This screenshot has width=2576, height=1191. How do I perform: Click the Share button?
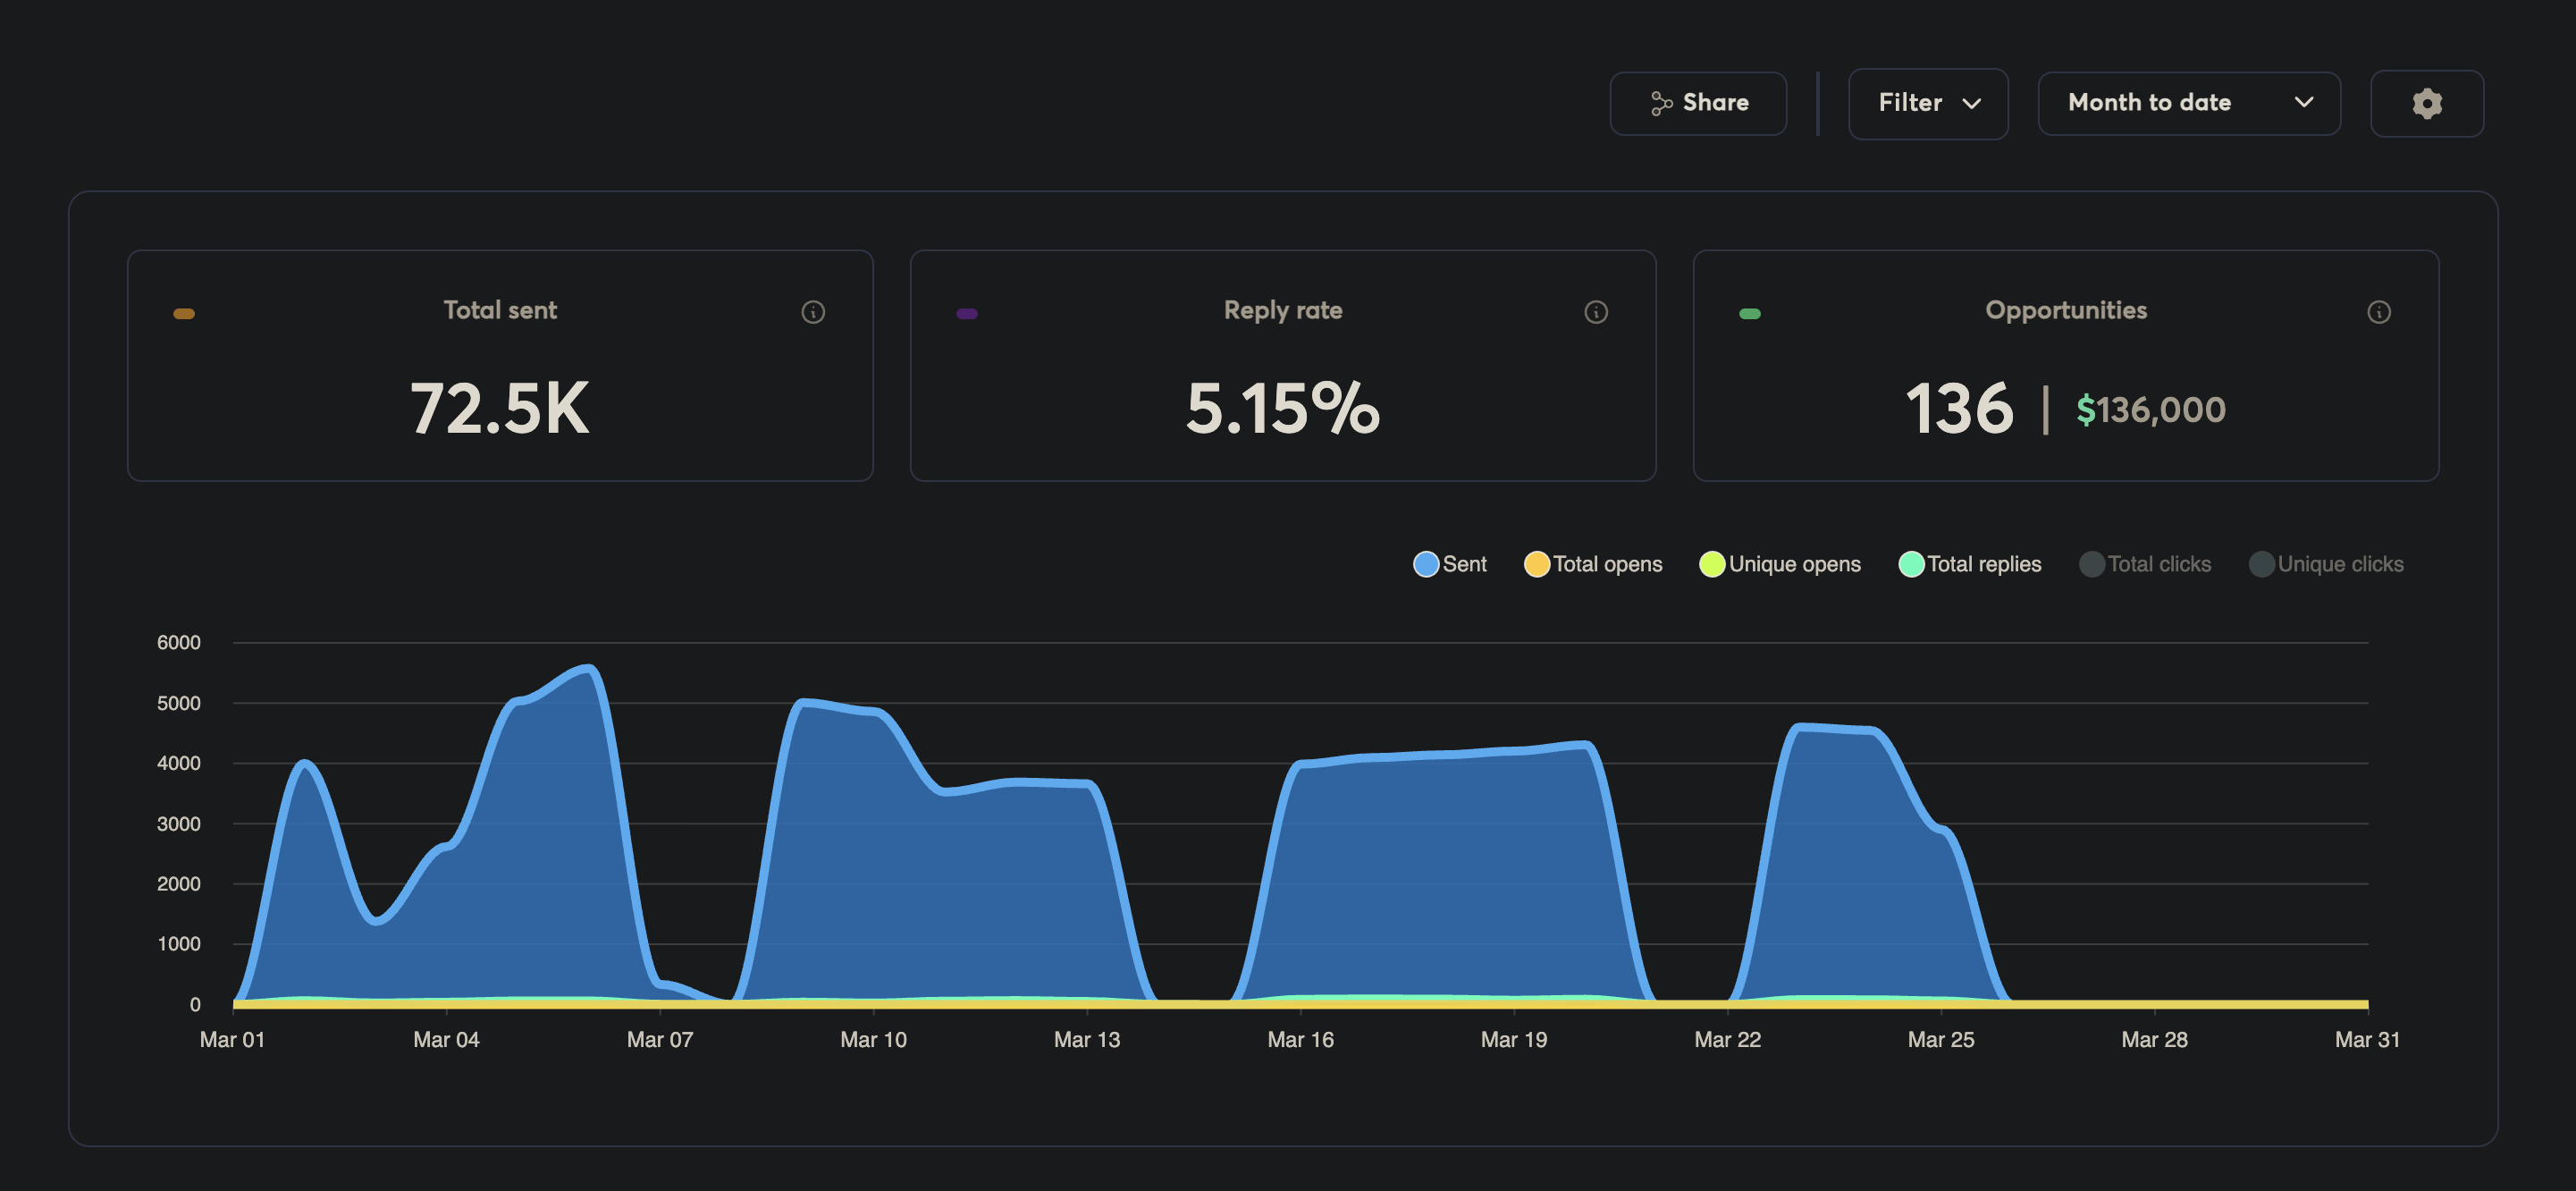tap(1697, 103)
